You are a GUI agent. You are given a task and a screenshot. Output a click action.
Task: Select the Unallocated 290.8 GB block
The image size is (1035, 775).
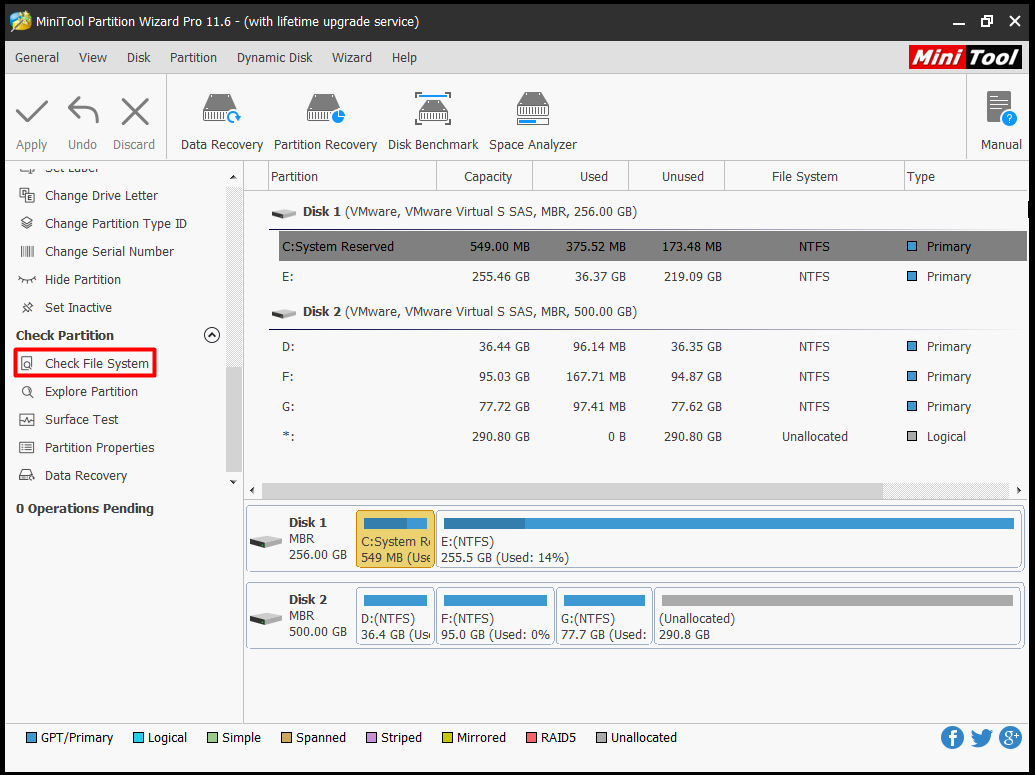[x=838, y=616]
